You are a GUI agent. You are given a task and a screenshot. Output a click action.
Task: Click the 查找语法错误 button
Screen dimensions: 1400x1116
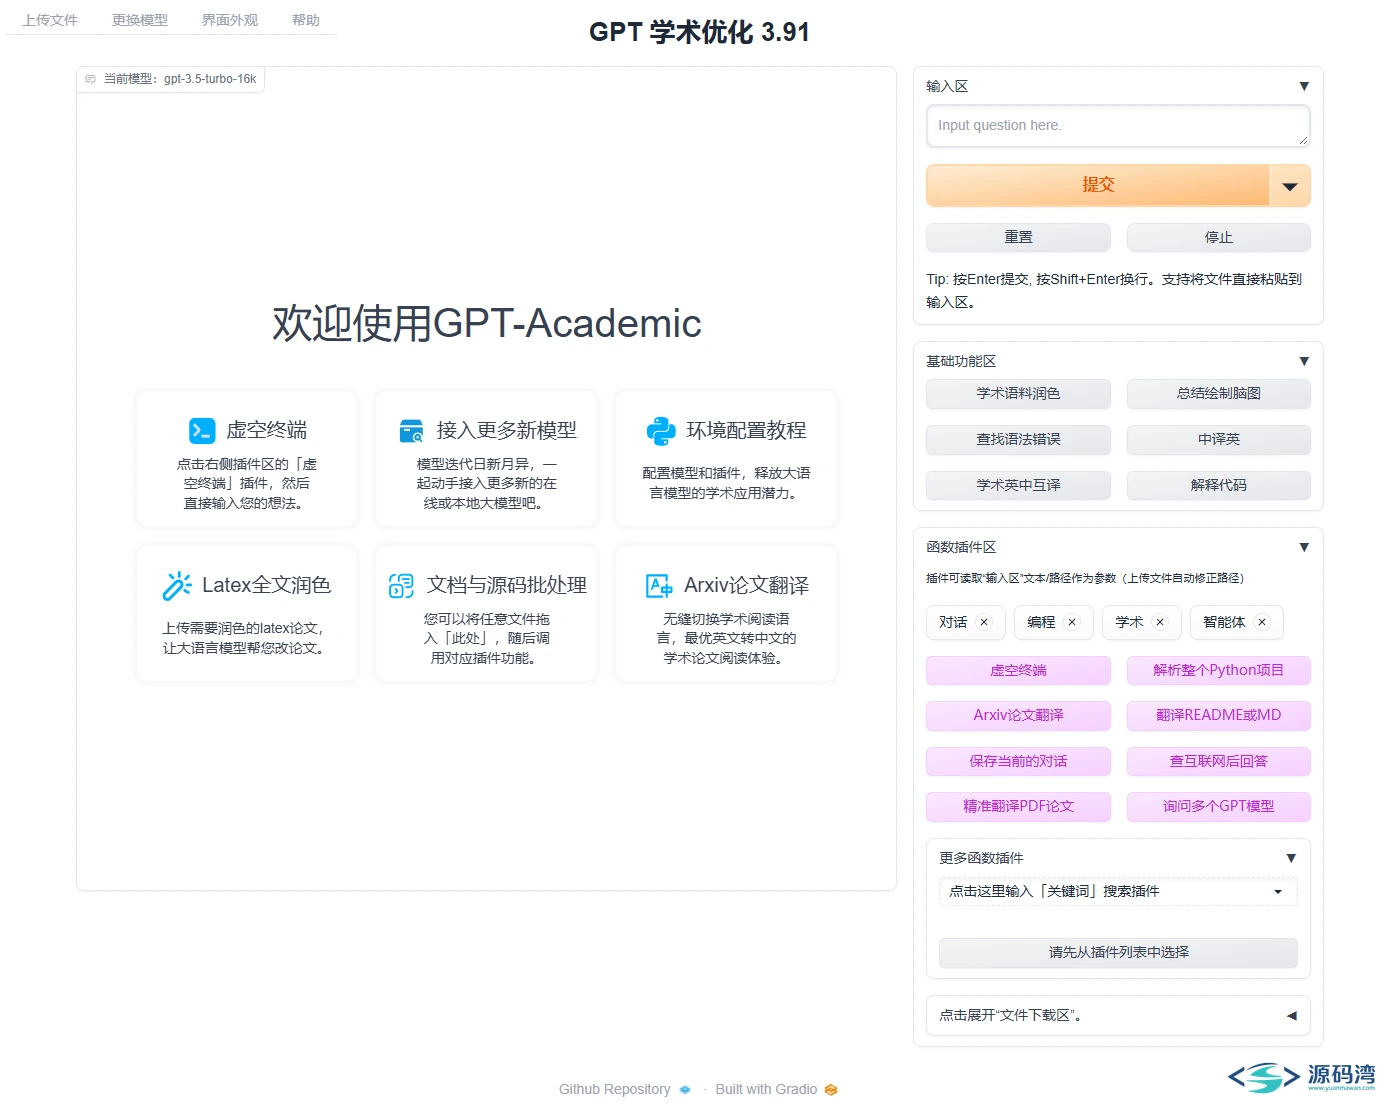pyautogui.click(x=1018, y=440)
